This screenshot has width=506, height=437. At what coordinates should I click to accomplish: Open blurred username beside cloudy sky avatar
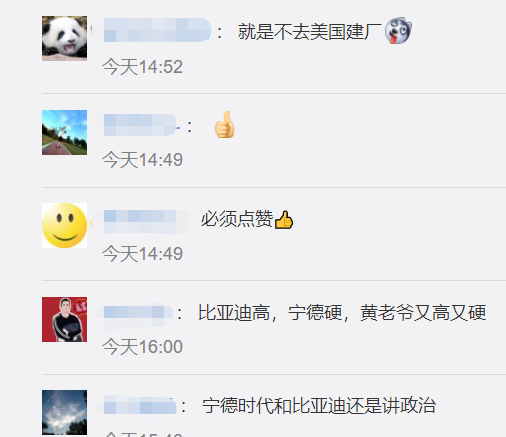coord(140,406)
